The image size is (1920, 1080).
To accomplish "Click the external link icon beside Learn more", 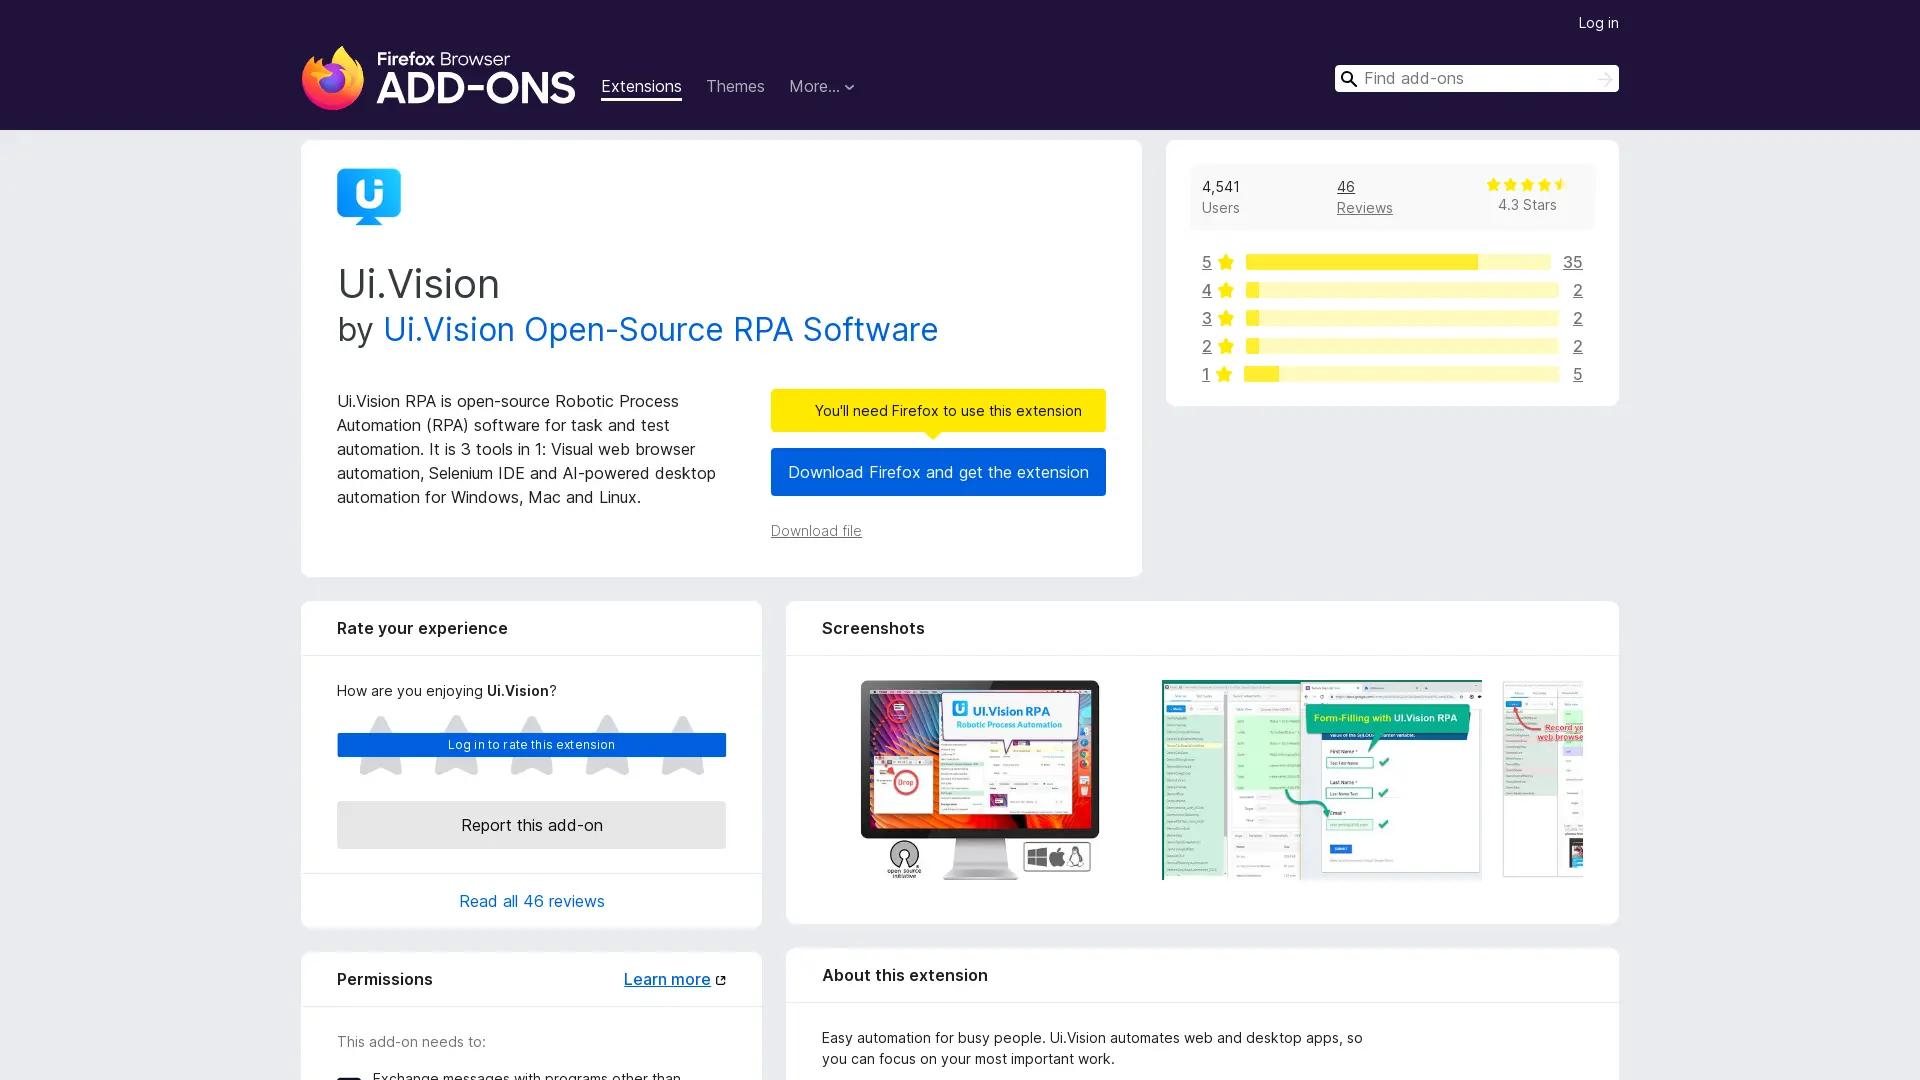I will tap(719, 979).
